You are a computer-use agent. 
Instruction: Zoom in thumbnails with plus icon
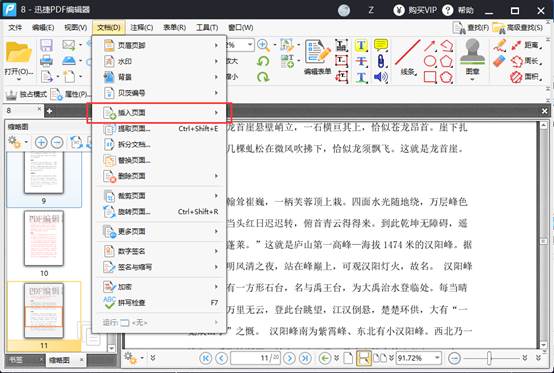(x=41, y=142)
